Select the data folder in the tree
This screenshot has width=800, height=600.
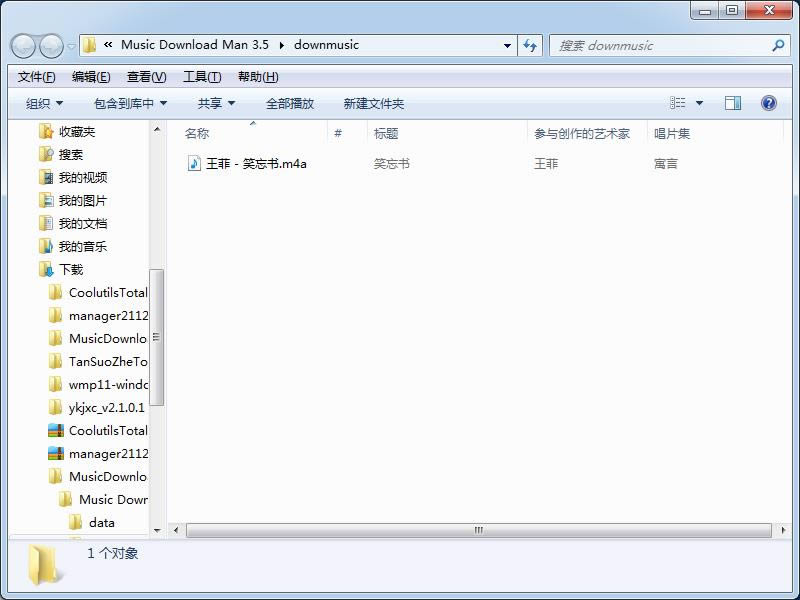click(102, 522)
